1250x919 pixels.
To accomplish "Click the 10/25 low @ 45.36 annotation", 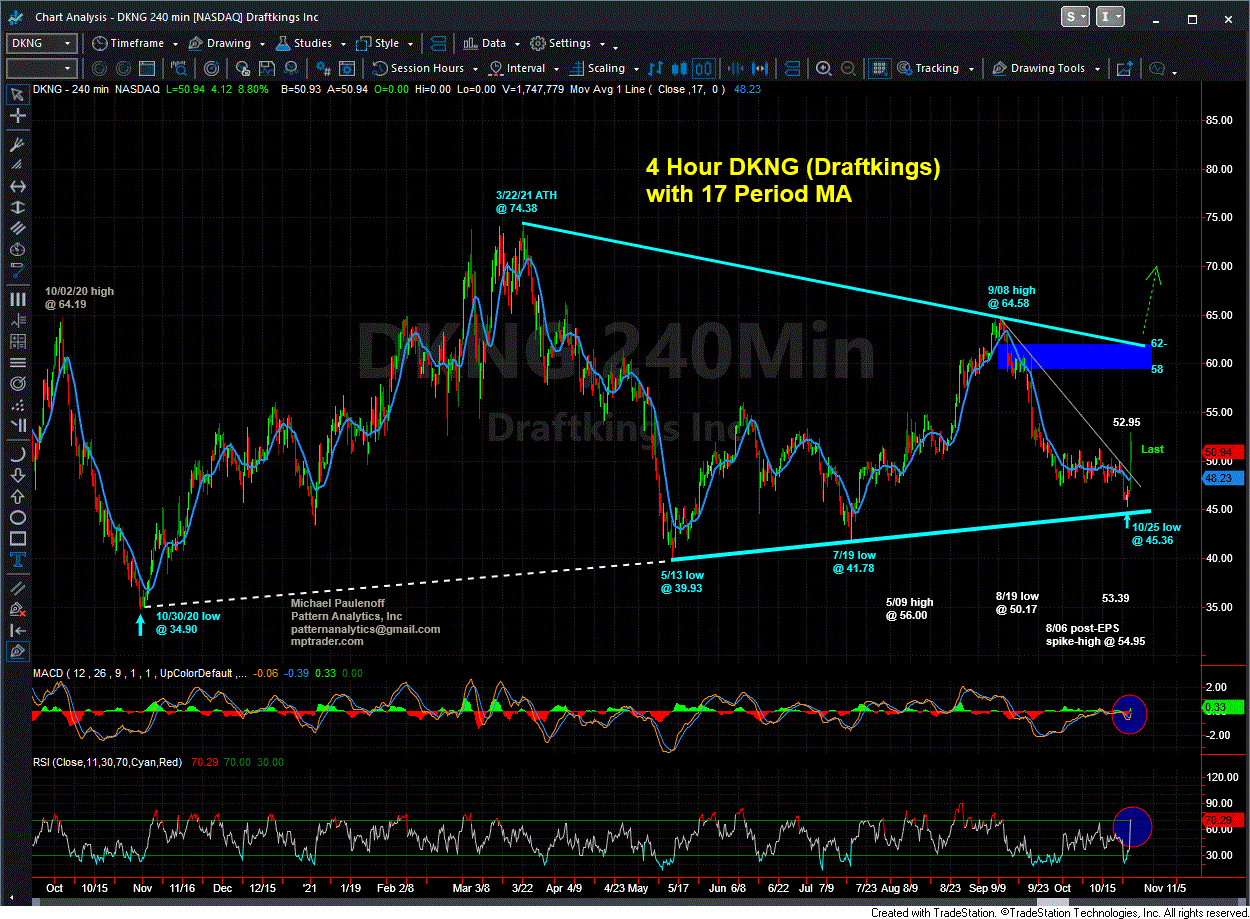I will tap(1156, 533).
